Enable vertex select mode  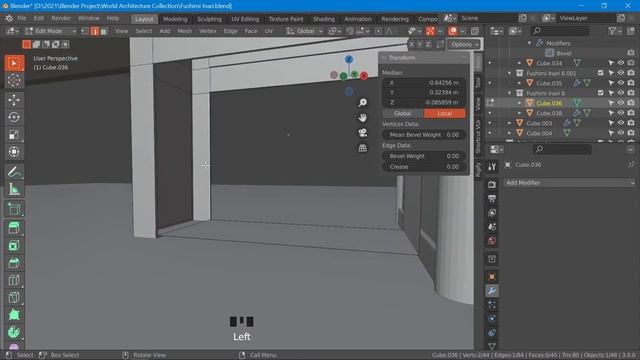[x=85, y=31]
